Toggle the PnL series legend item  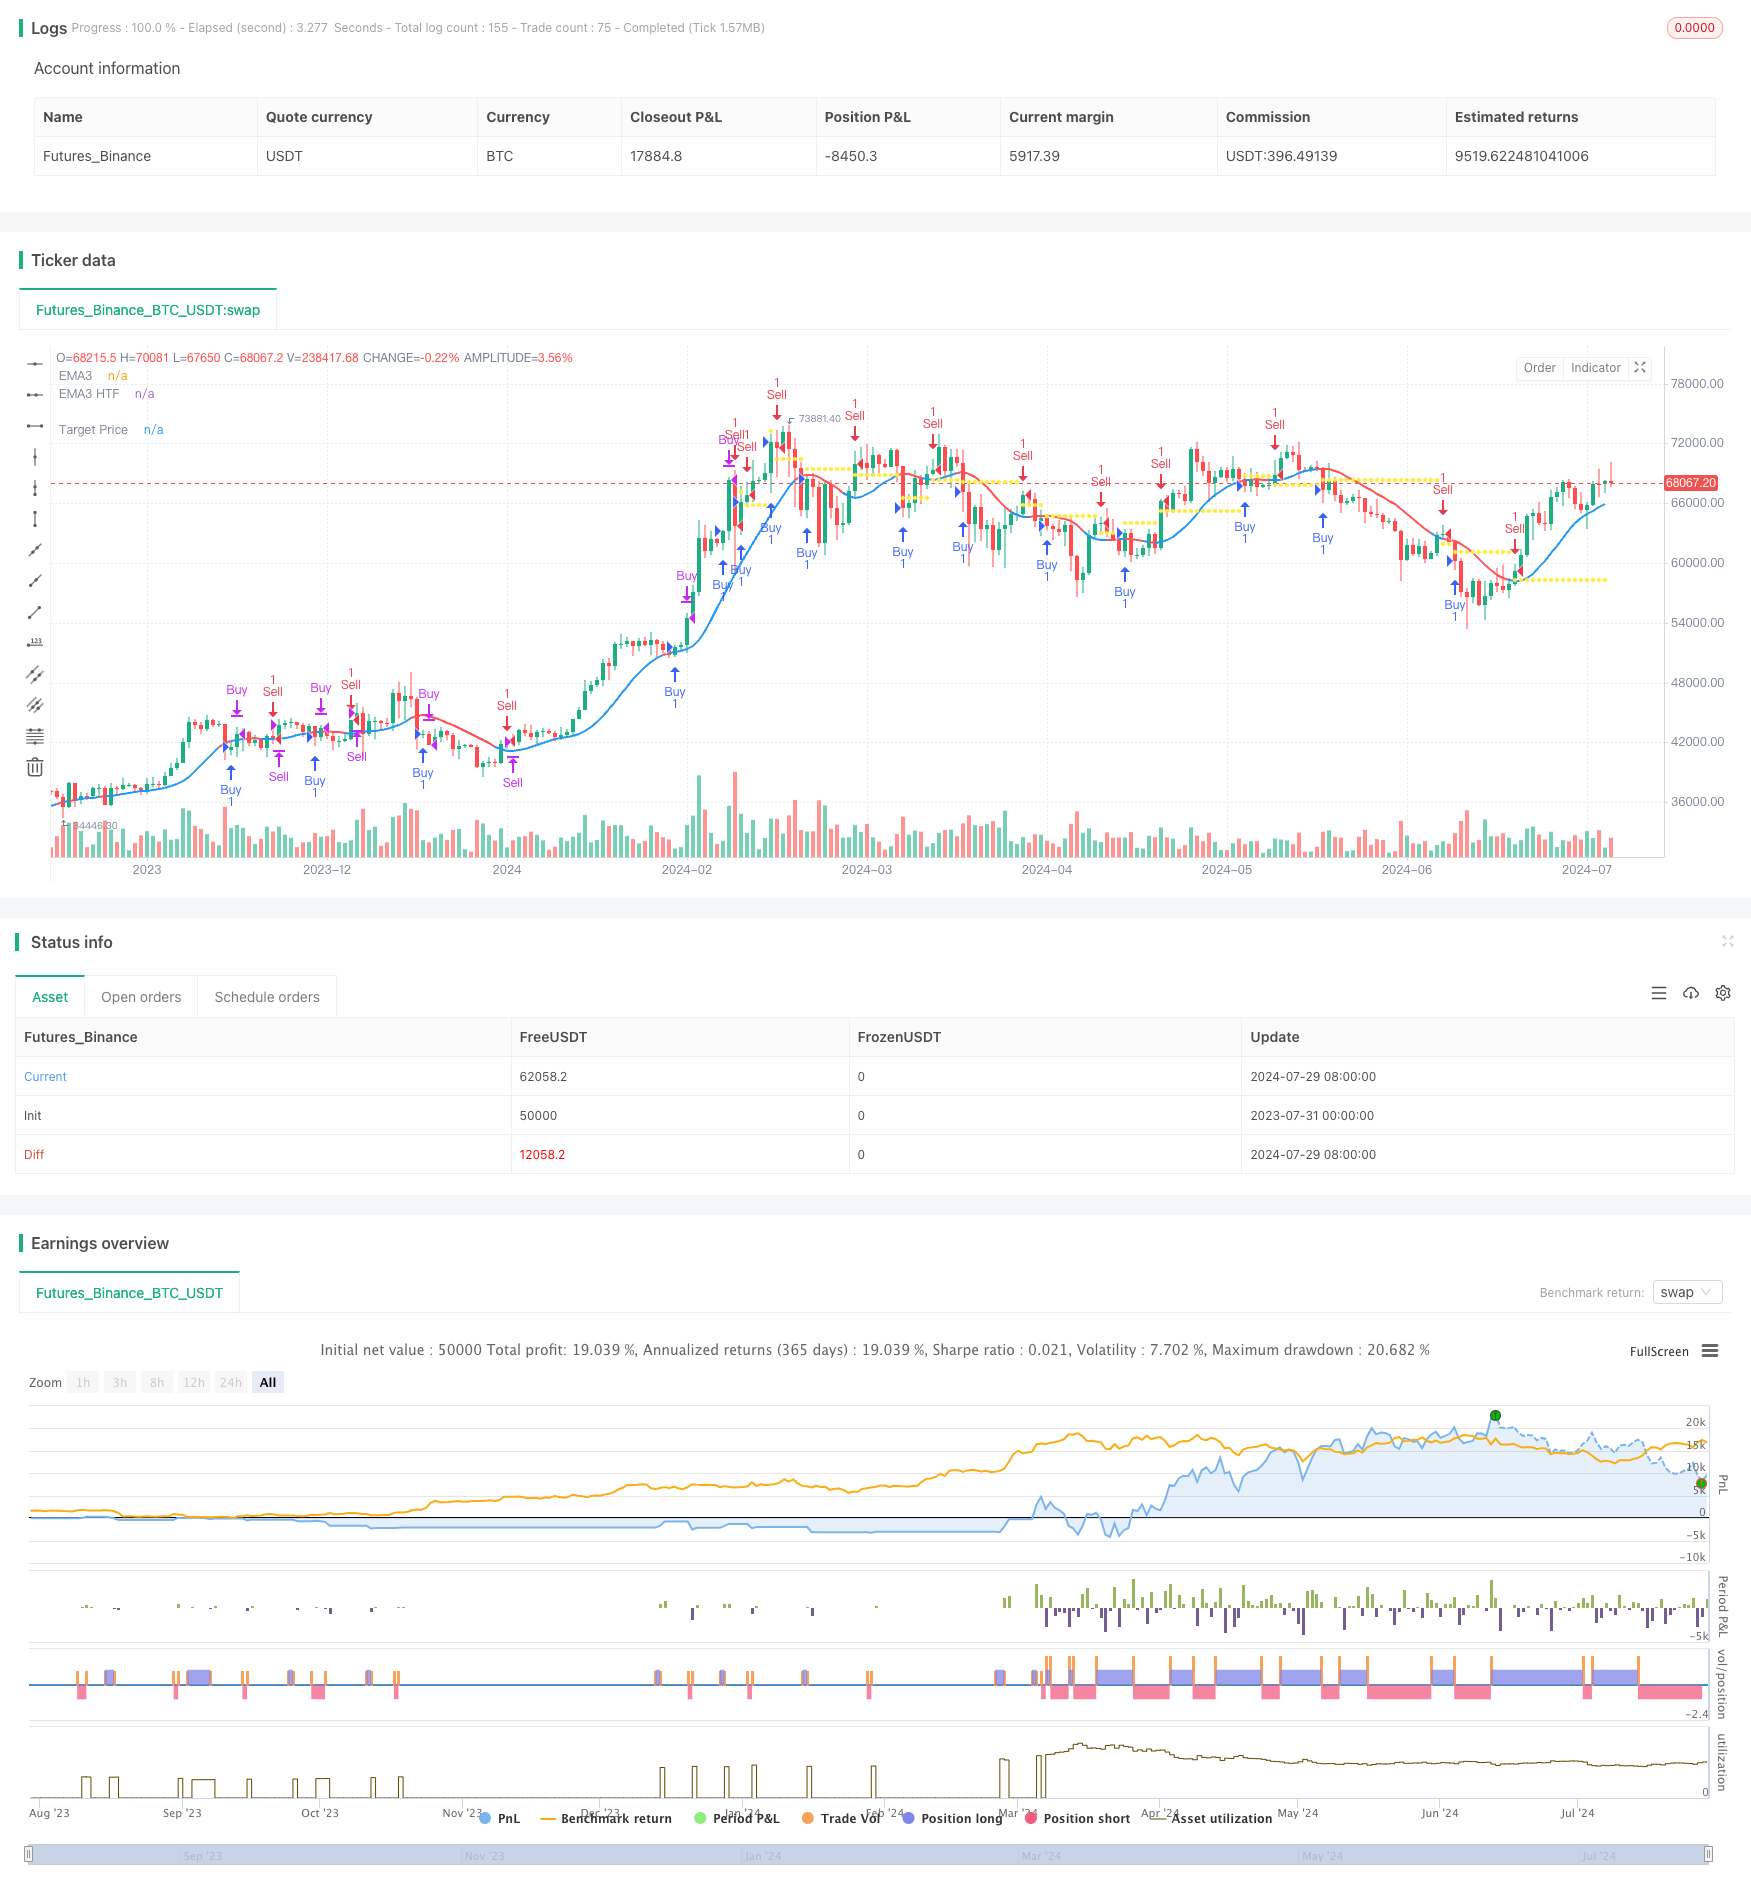[500, 1818]
